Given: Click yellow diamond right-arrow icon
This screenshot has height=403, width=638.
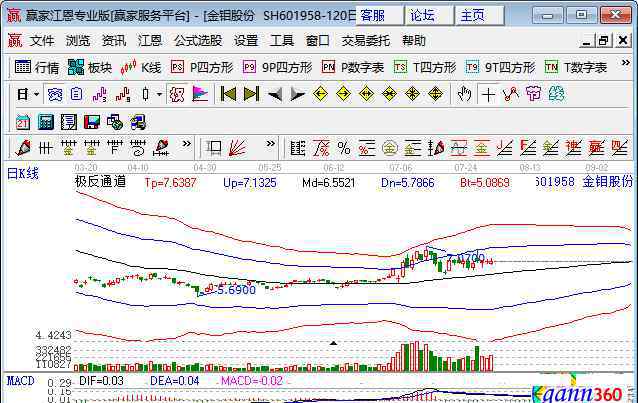Looking at the screenshot, I should coord(343,94).
